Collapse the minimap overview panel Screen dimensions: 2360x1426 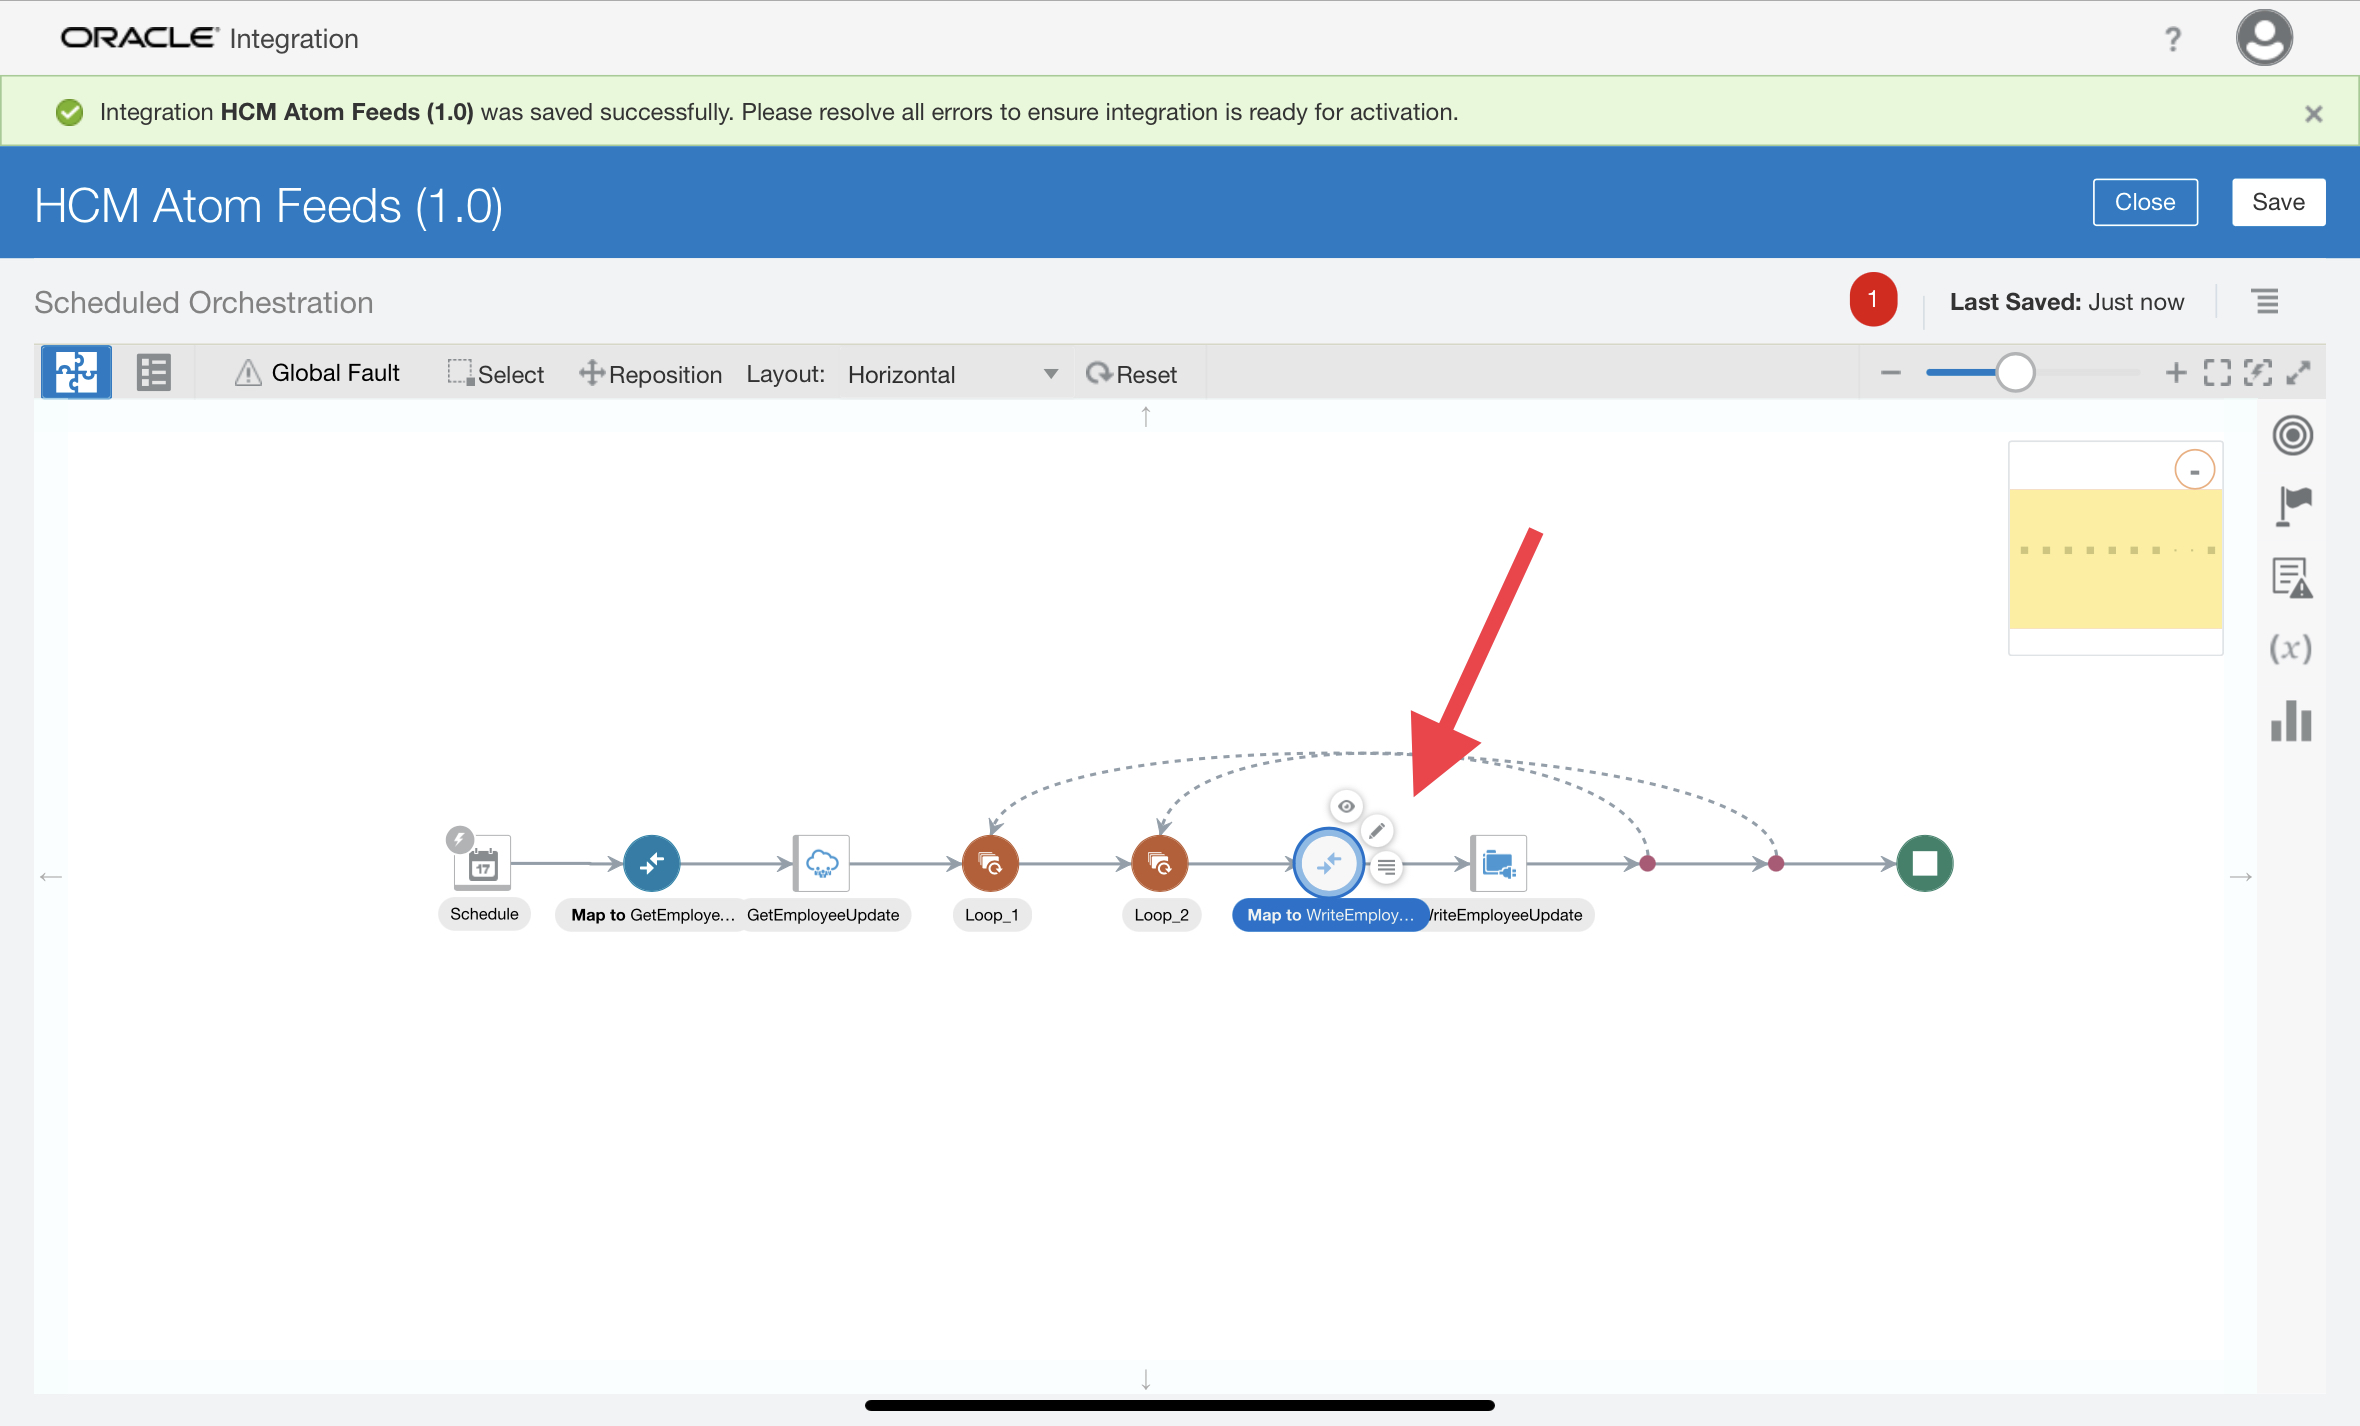(2194, 470)
